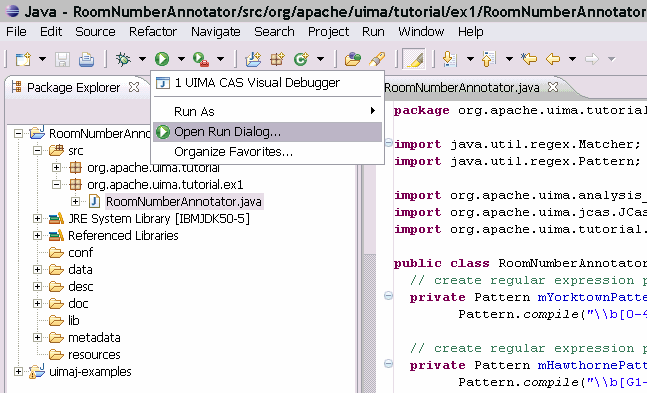Click the Last Edit Location icon

529,59
